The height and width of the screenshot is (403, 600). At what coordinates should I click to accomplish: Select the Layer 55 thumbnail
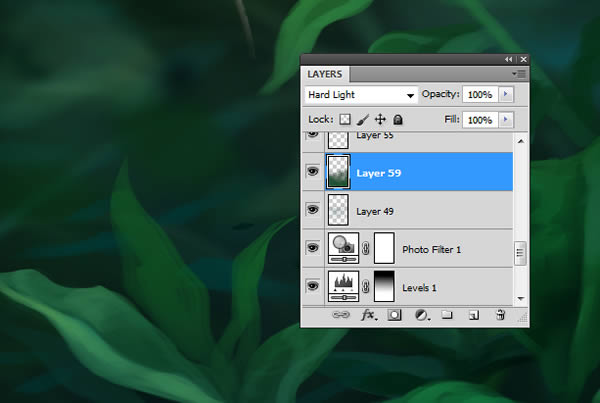[x=338, y=140]
